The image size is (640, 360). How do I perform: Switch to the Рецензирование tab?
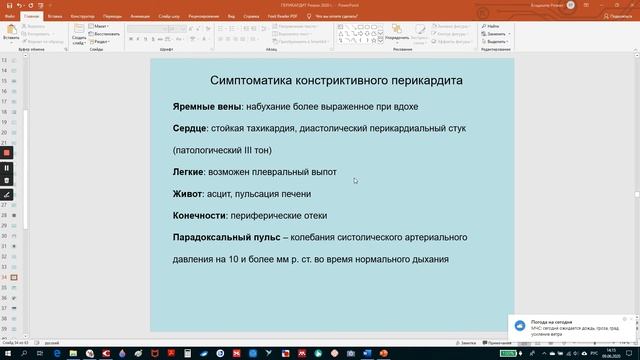click(203, 16)
